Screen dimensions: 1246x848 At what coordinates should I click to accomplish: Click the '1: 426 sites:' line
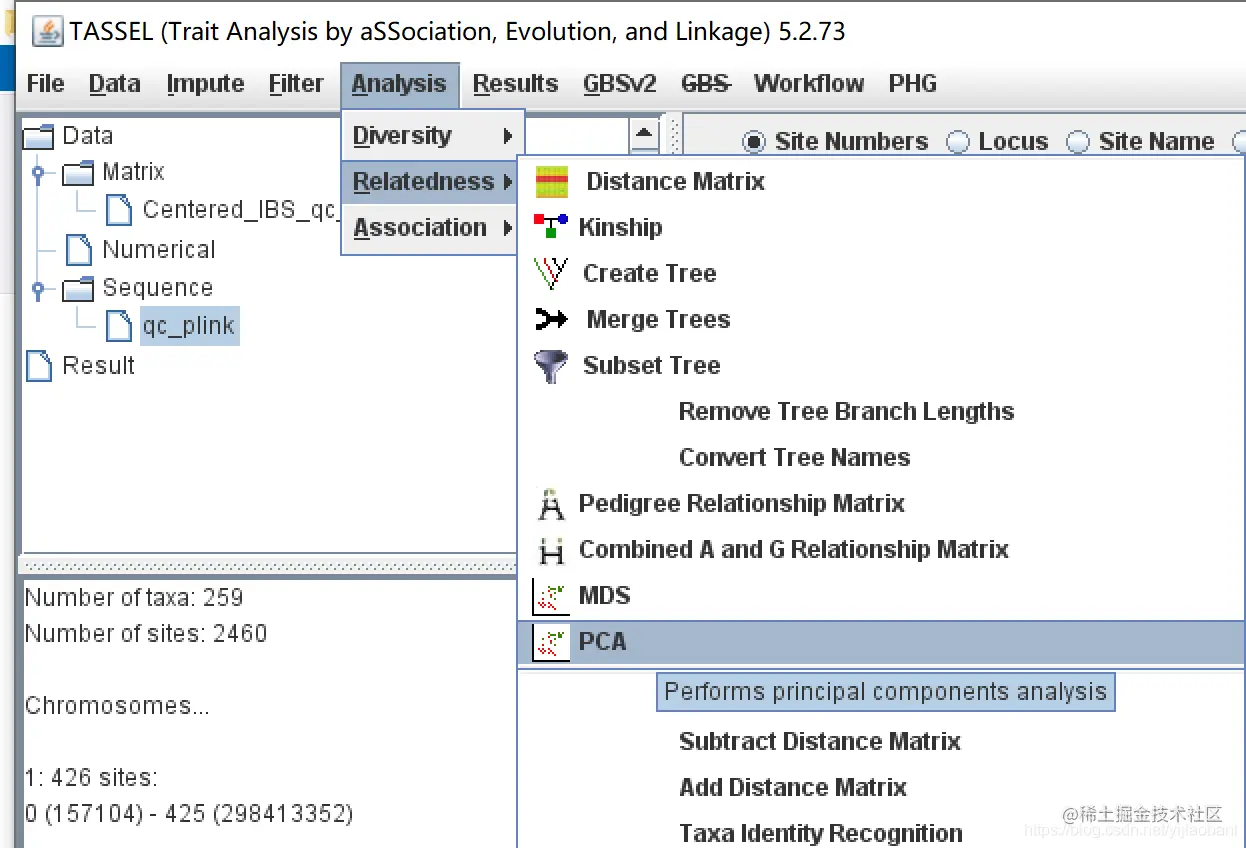tap(91, 778)
